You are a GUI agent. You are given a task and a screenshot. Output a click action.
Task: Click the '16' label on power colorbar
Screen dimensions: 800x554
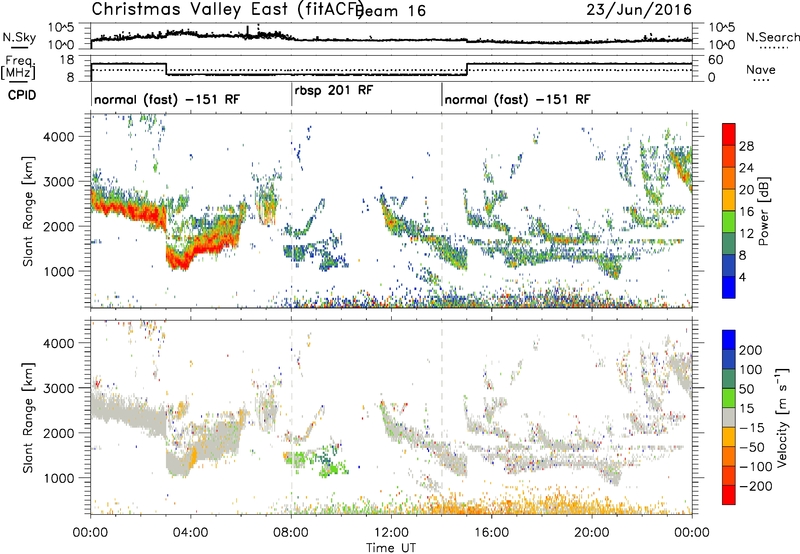pos(746,212)
